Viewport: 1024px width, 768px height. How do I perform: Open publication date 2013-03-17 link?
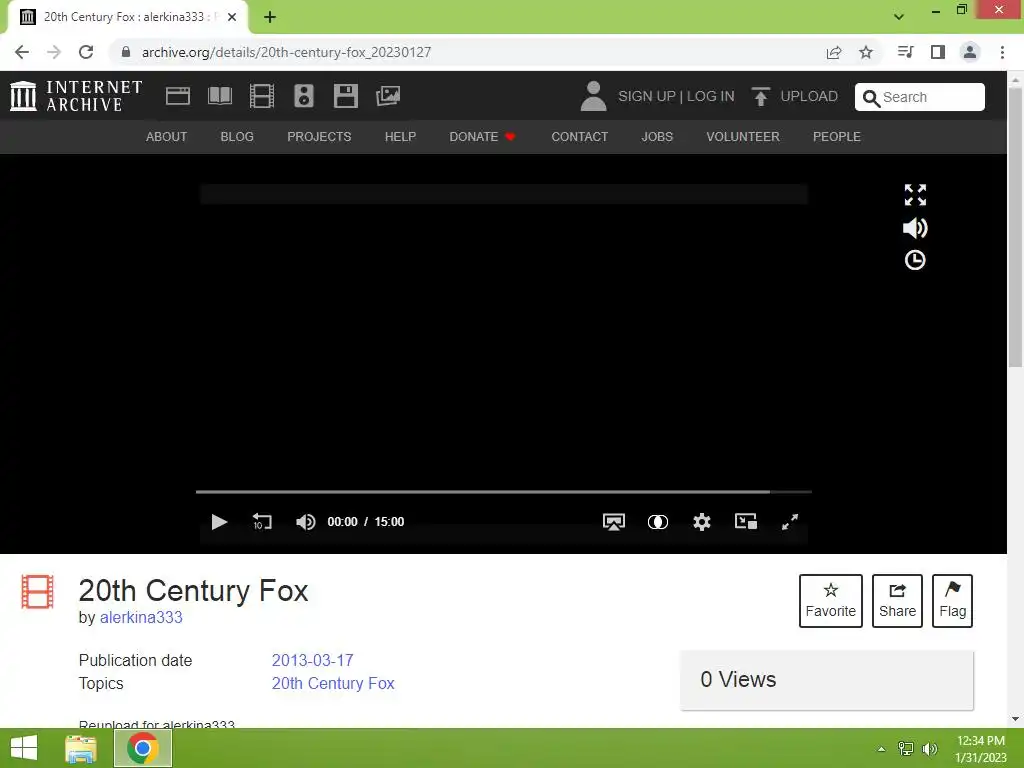coord(312,660)
